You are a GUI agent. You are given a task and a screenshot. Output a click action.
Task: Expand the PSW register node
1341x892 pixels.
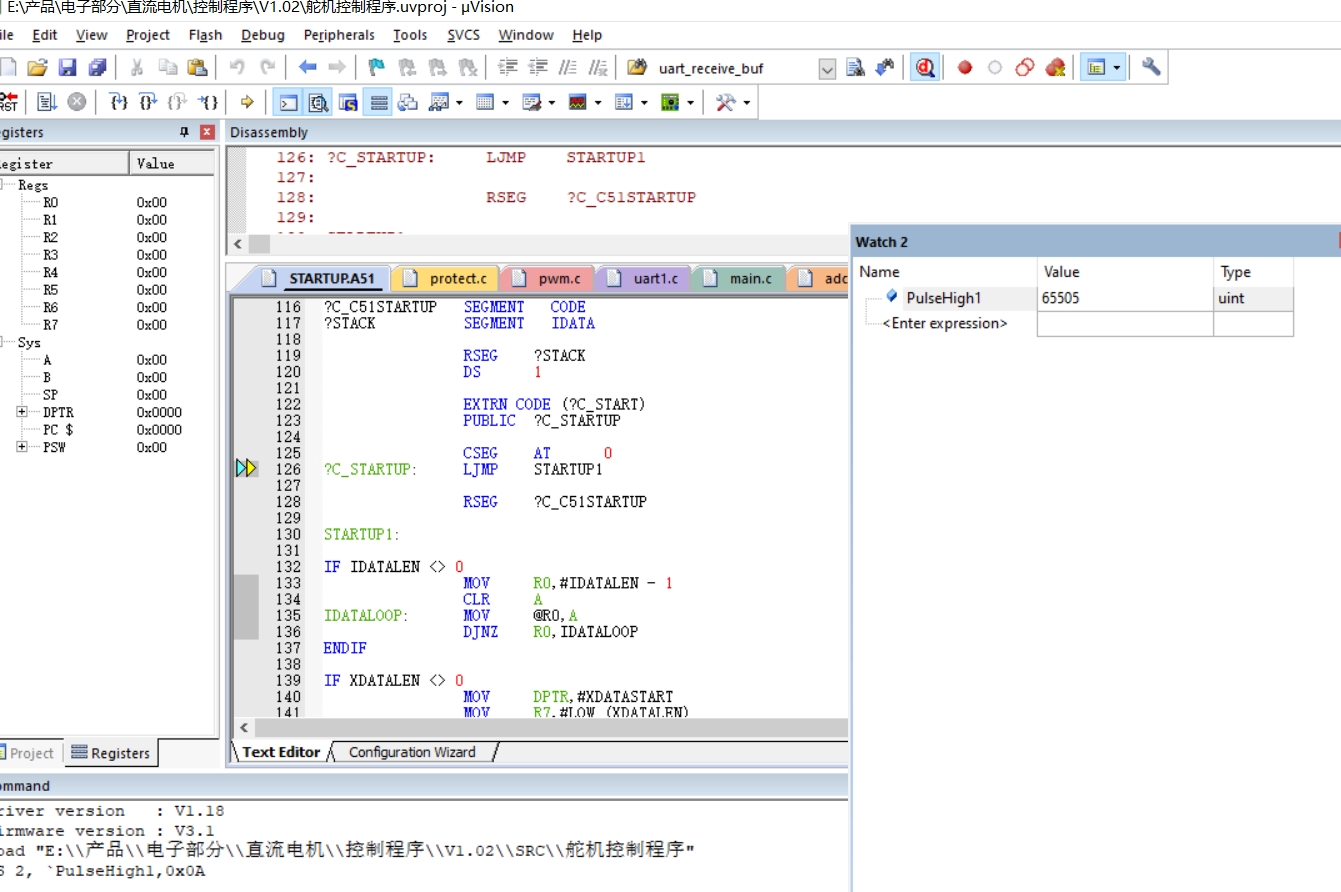click(22, 447)
